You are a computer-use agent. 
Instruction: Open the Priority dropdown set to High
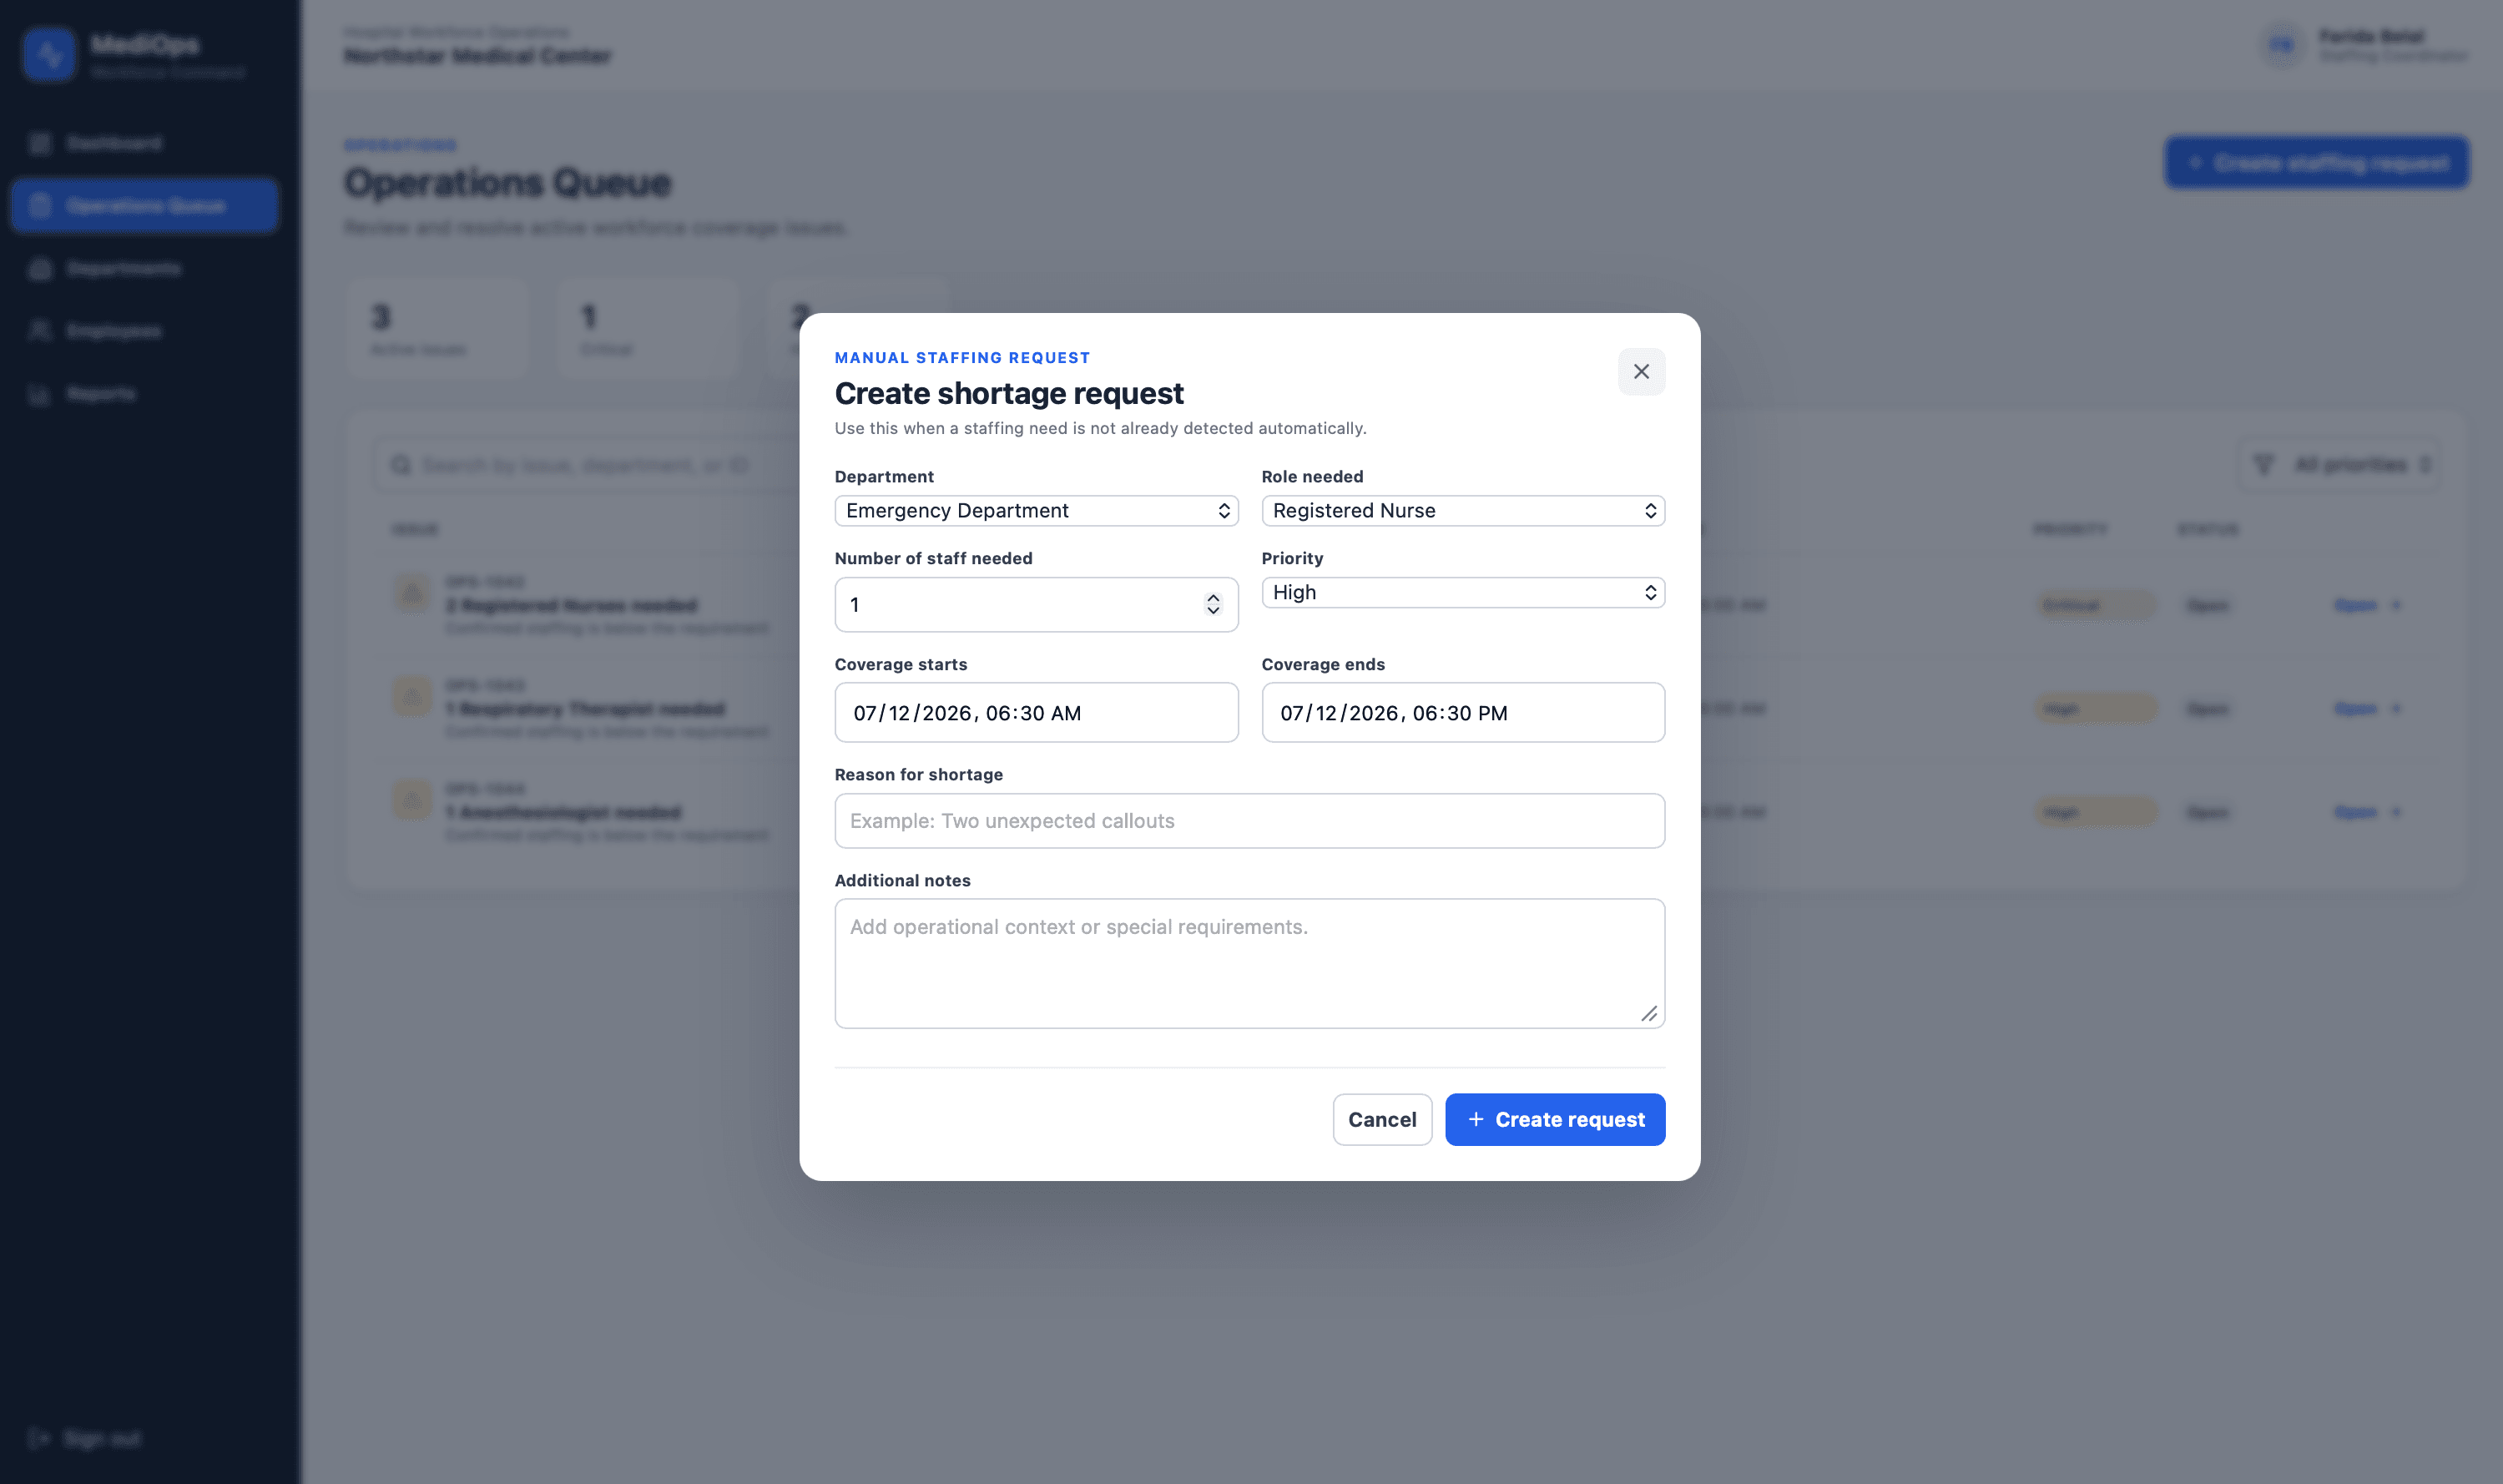[1463, 592]
